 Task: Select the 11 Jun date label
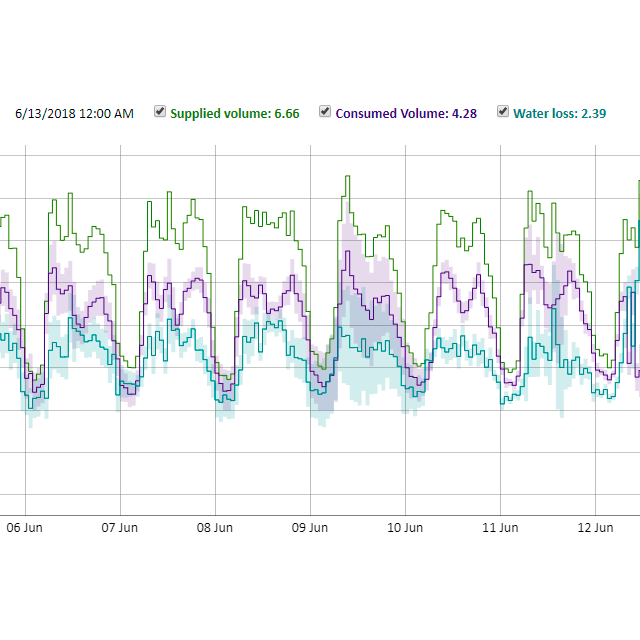(500, 527)
